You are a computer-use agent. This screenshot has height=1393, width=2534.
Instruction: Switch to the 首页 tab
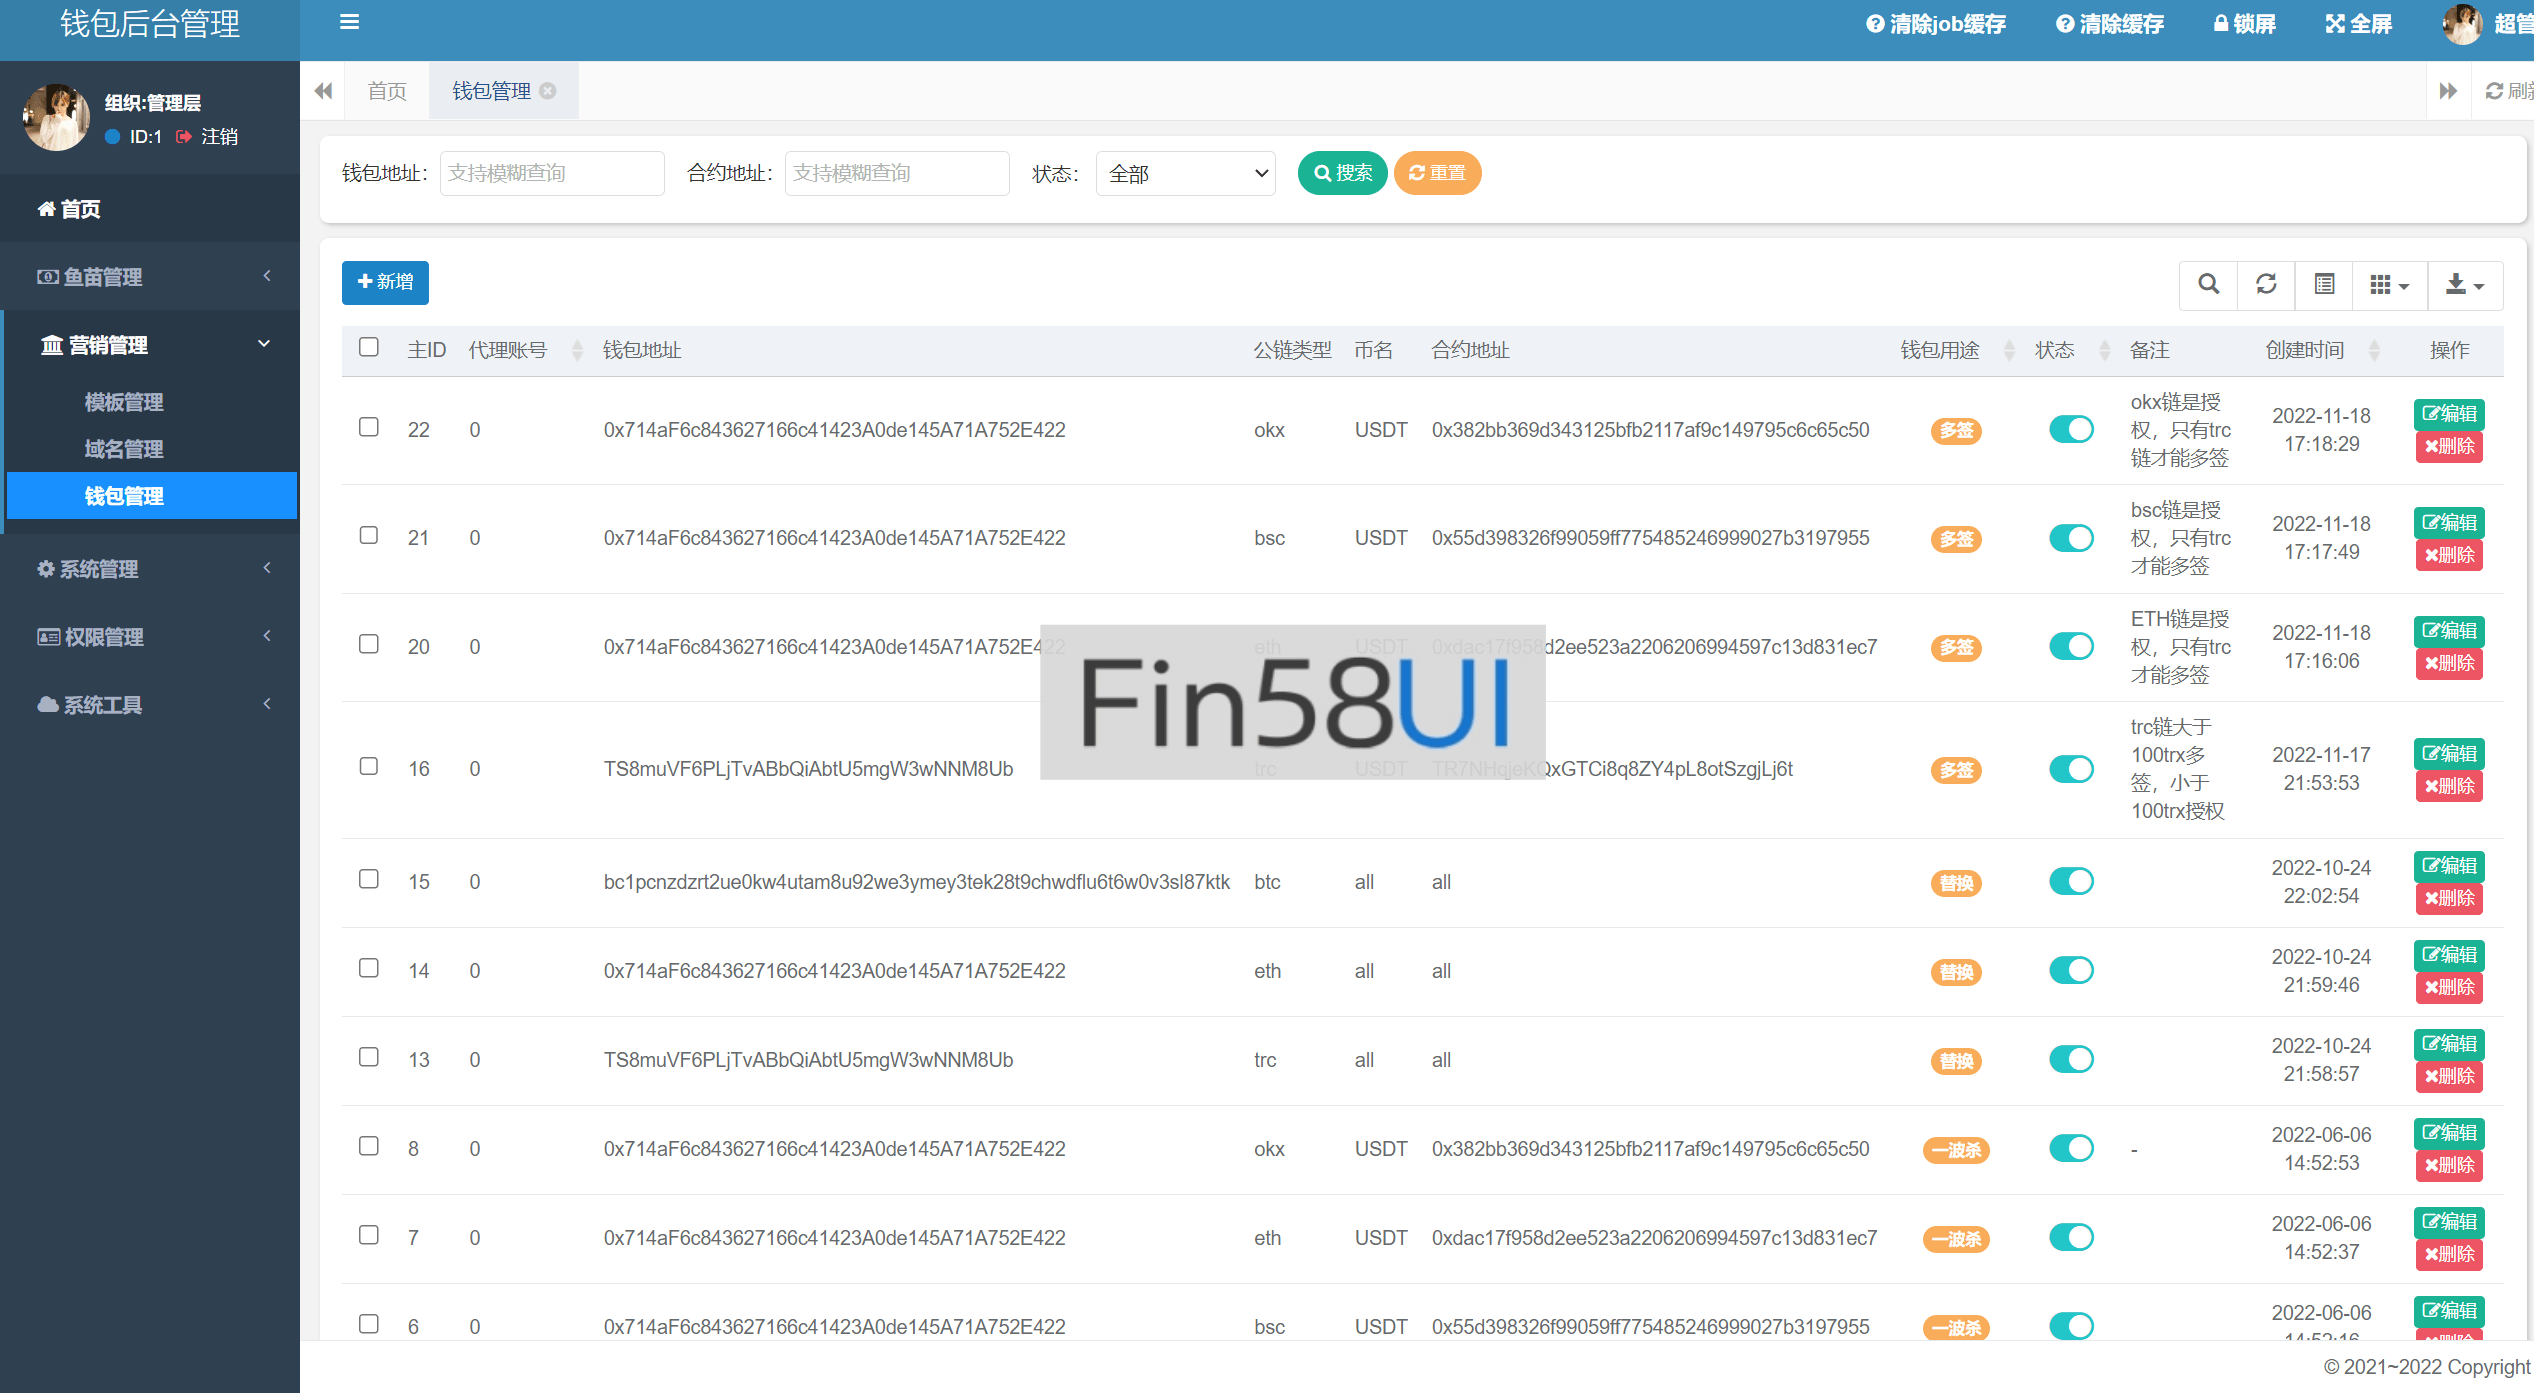387,91
